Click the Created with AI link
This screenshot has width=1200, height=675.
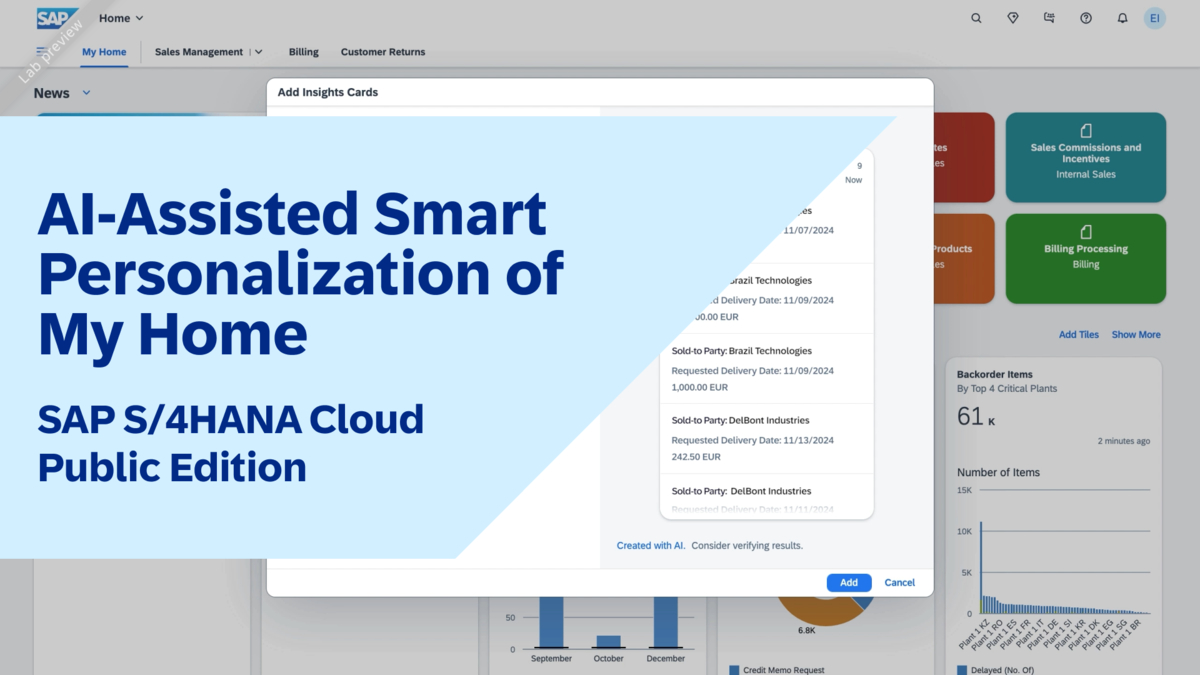649,545
